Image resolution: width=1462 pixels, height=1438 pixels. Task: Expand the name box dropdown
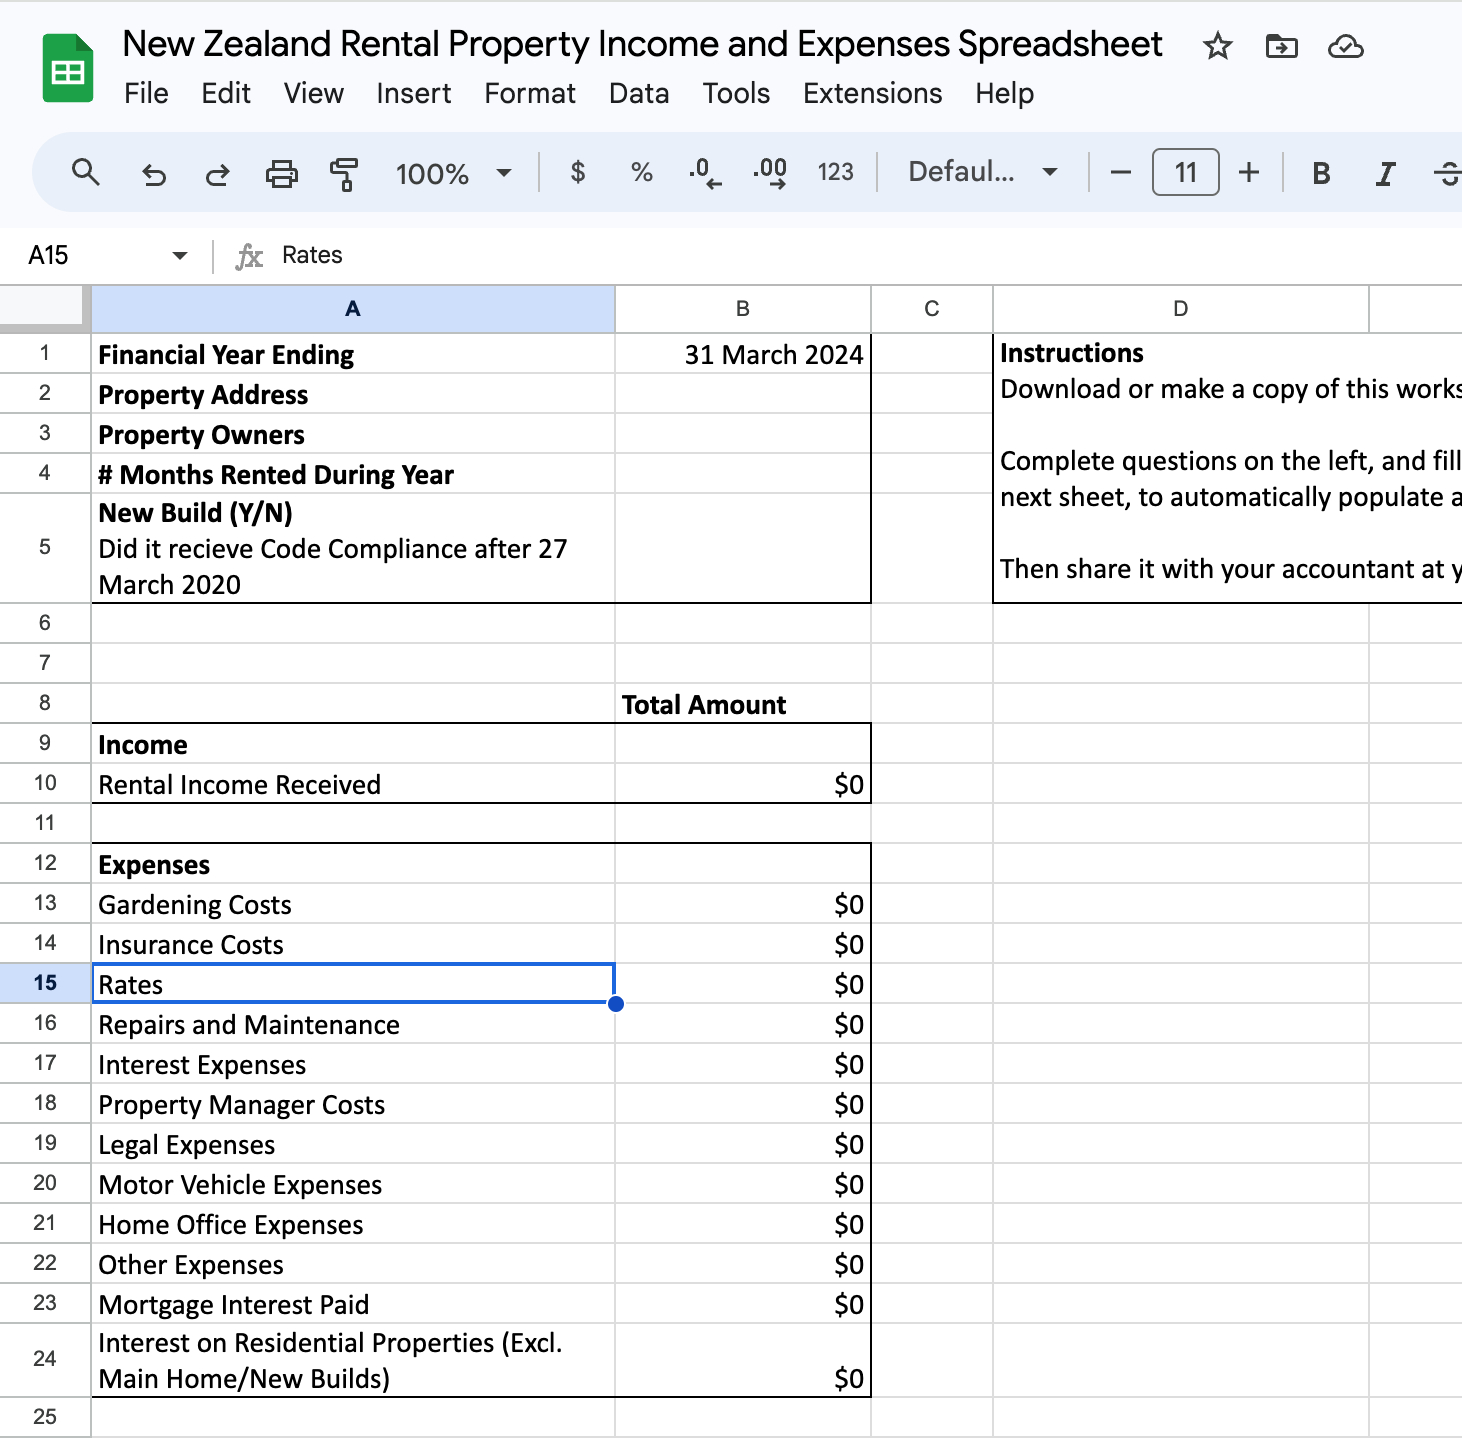pyautogui.click(x=179, y=255)
